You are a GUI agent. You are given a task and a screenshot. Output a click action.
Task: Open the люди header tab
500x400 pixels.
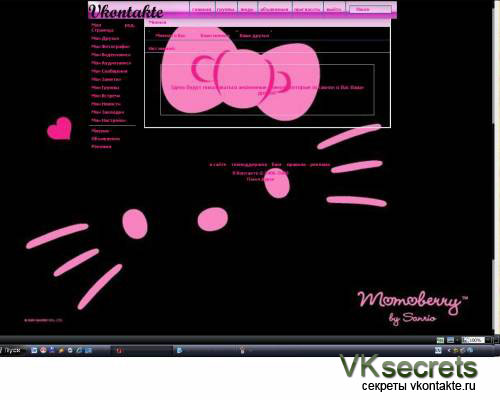click(x=247, y=10)
